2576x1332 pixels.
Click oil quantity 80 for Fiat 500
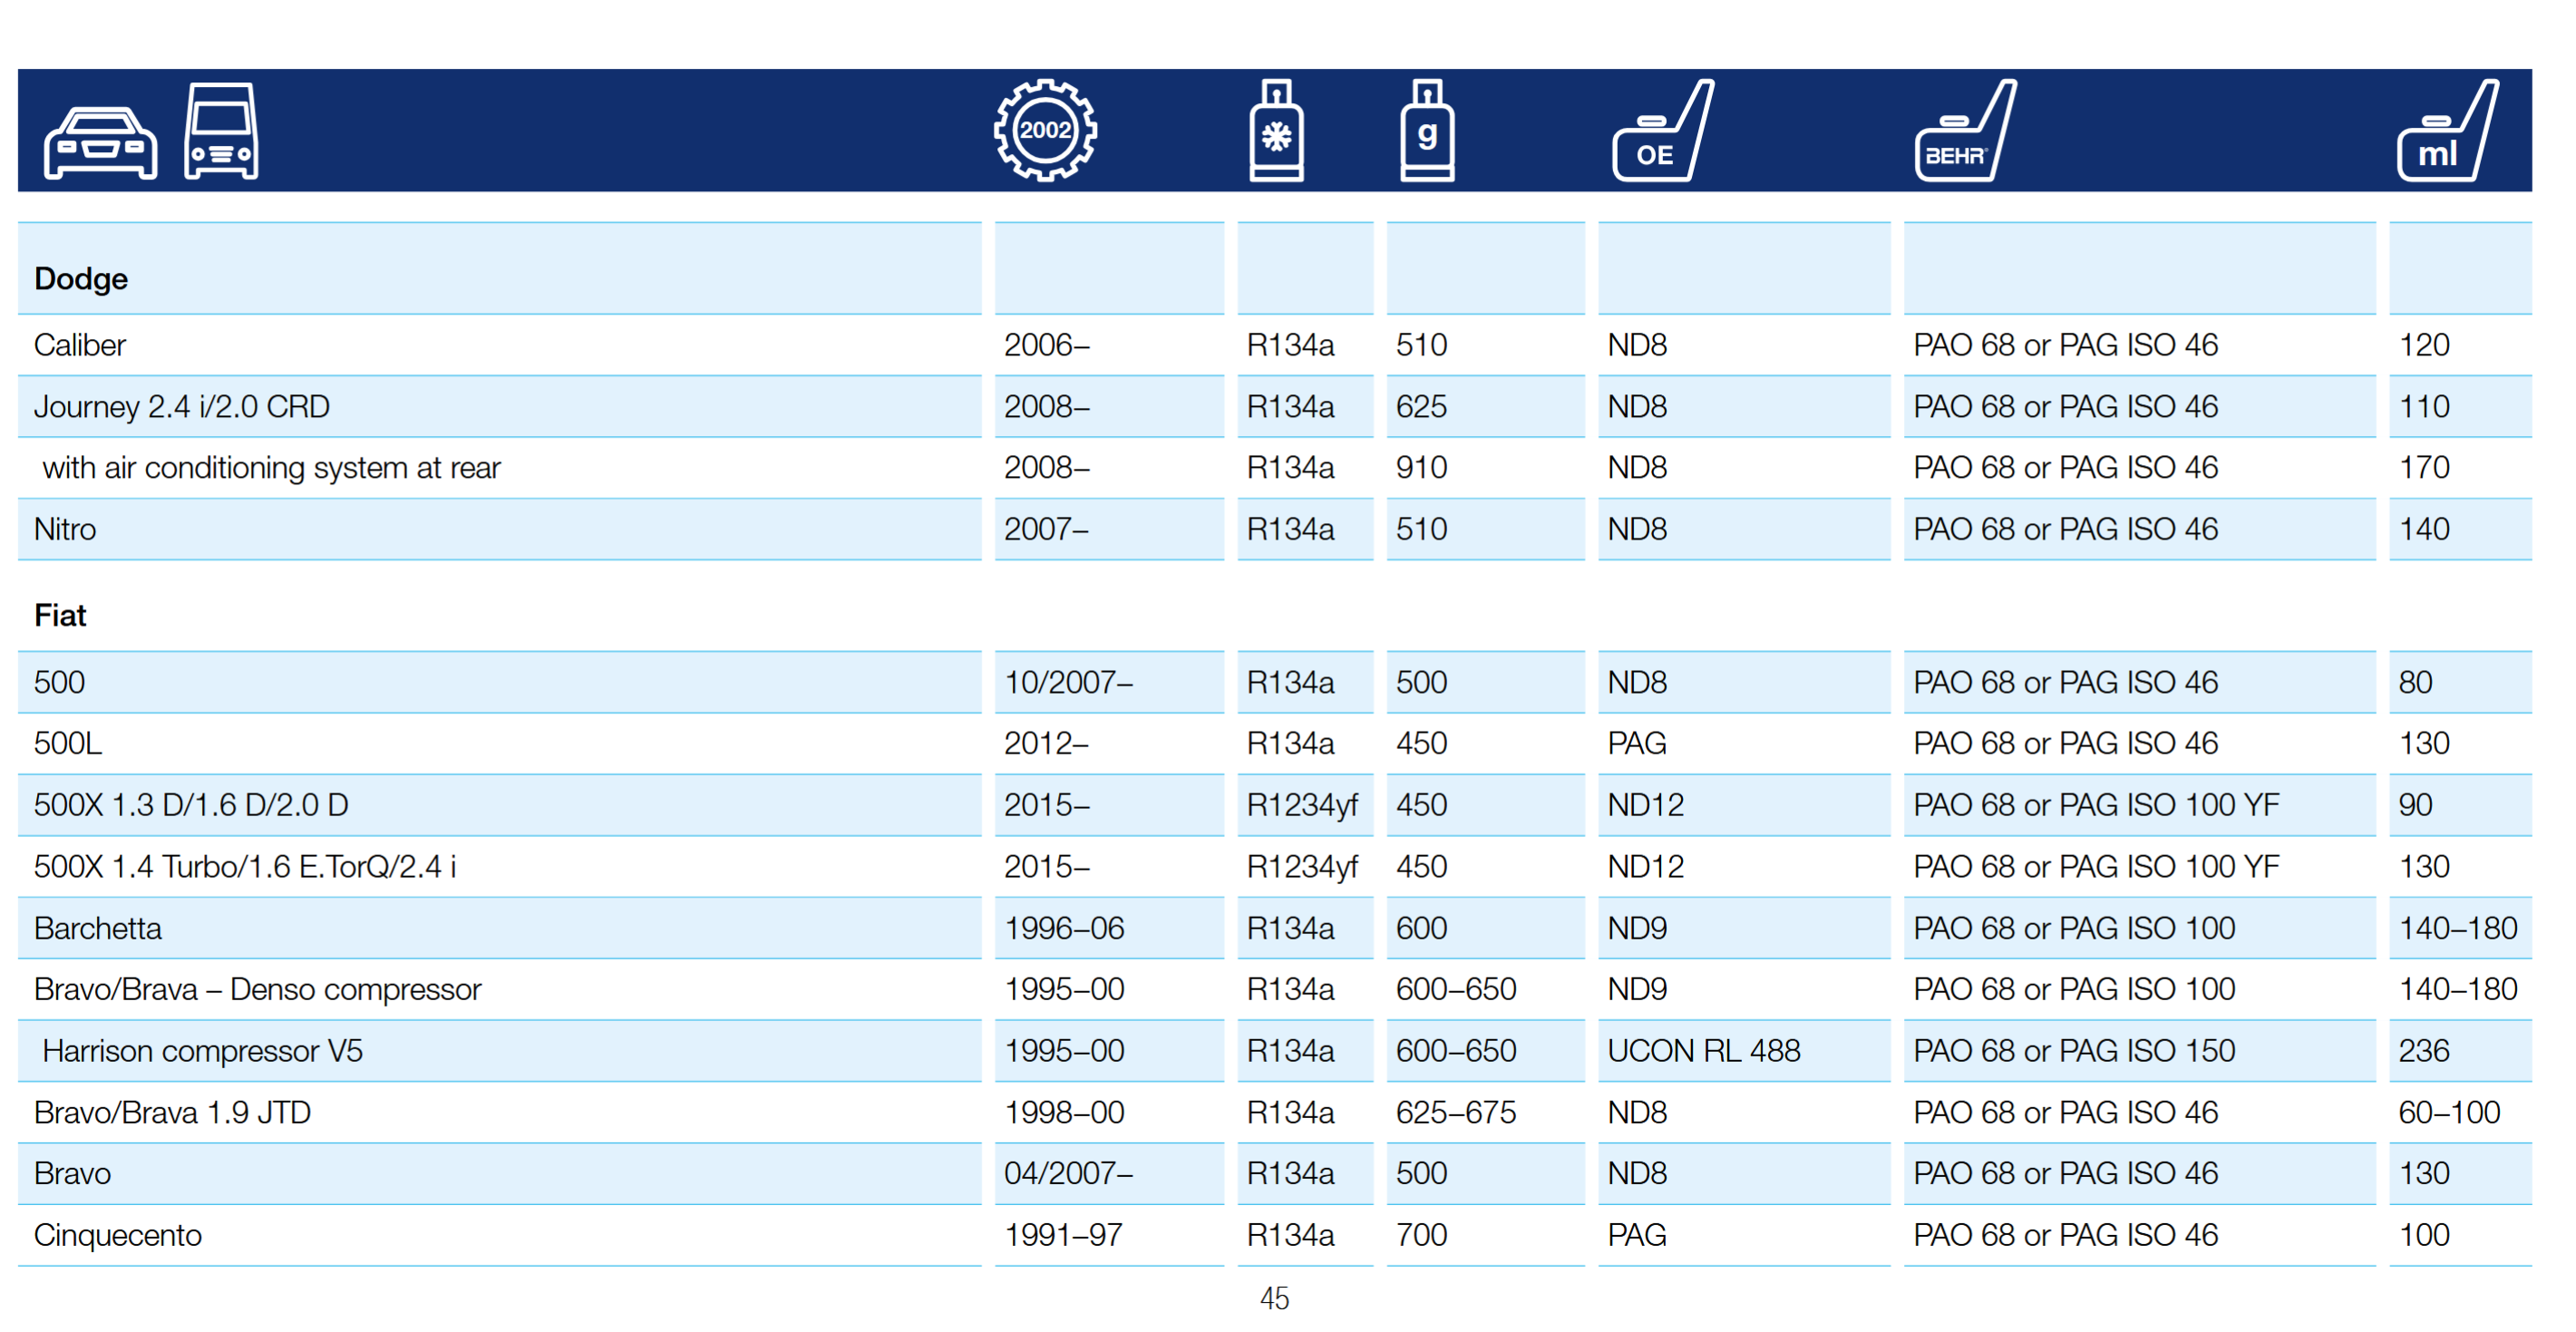[2415, 682]
